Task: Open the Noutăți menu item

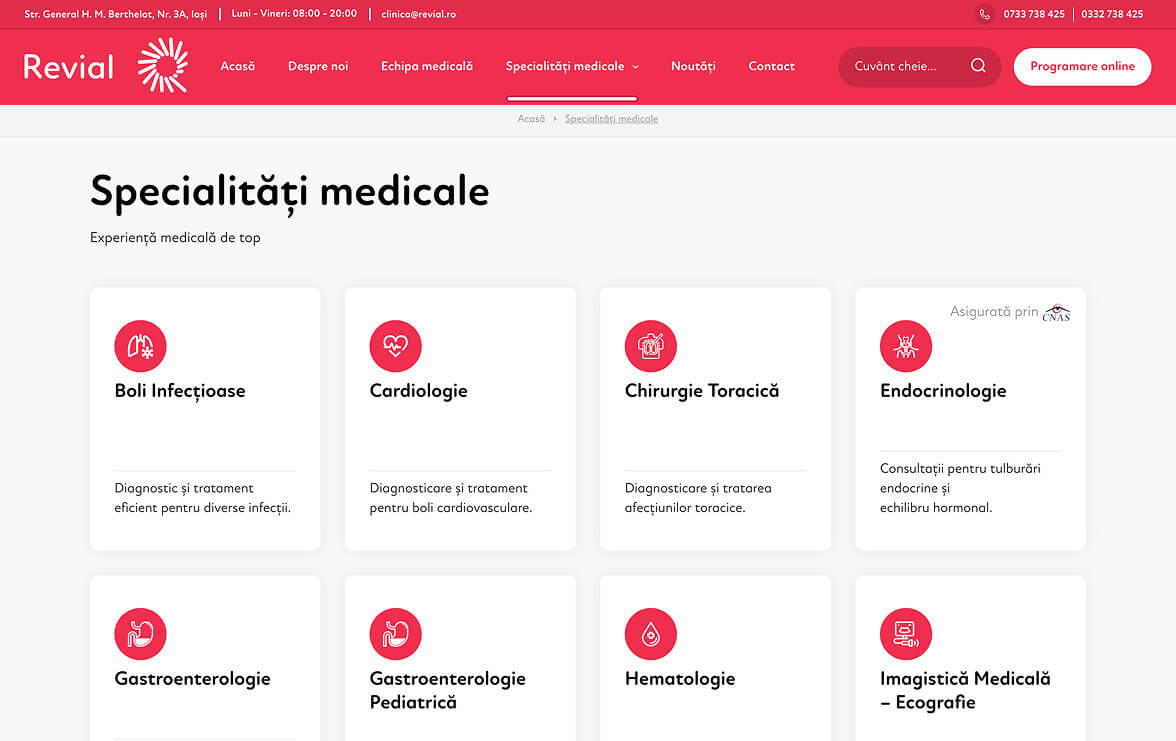Action: [x=693, y=66]
